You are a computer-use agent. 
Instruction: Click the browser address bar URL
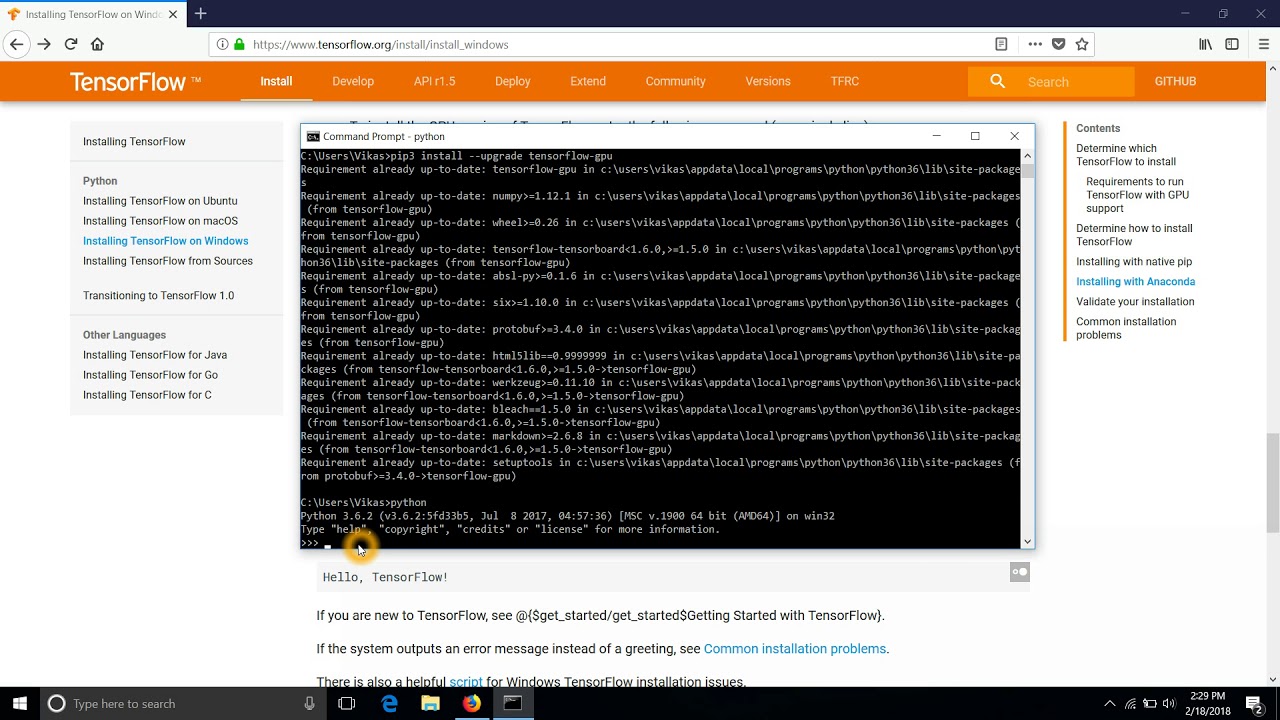[x=380, y=44]
